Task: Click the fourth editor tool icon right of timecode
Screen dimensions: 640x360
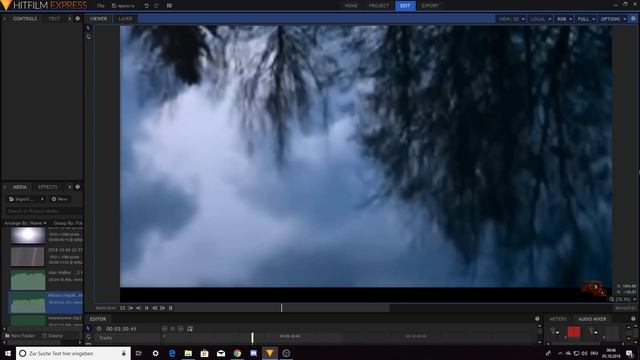Action: tap(190, 329)
